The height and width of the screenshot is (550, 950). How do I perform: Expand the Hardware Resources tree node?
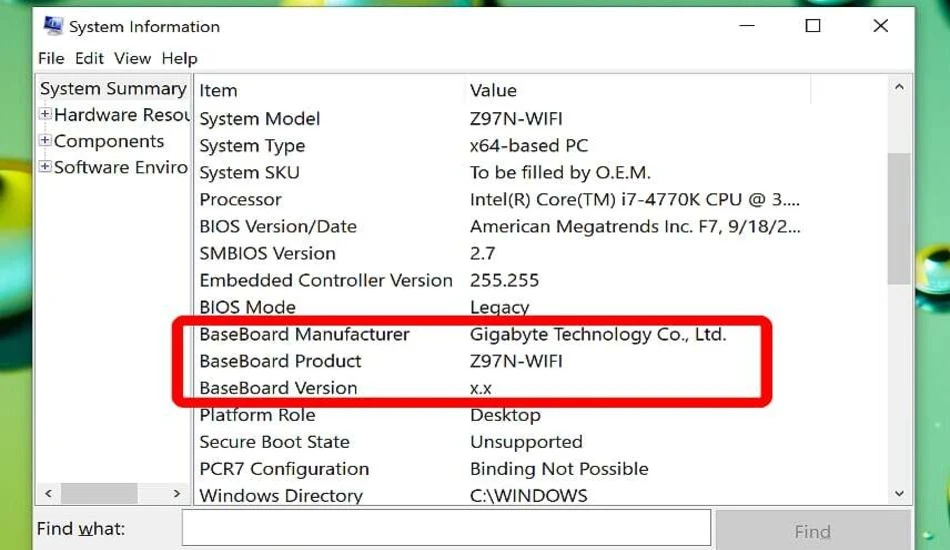[x=45, y=114]
